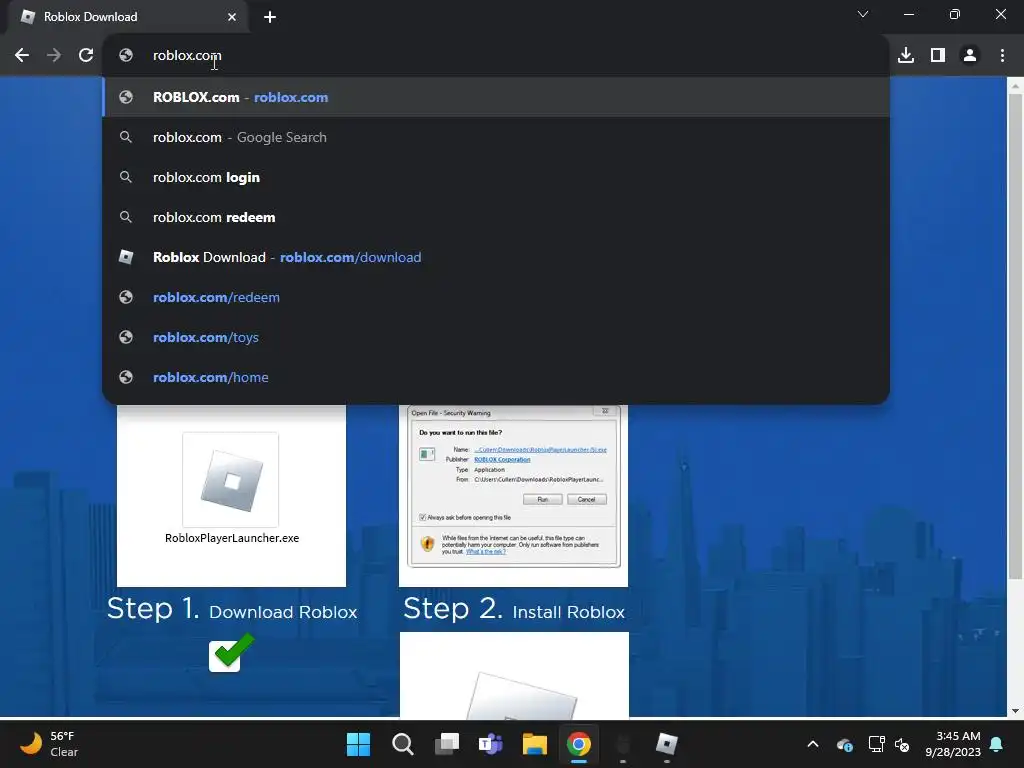This screenshot has height=768, width=1024.
Task: Pick the roblox.com login suggestion
Action: point(496,177)
